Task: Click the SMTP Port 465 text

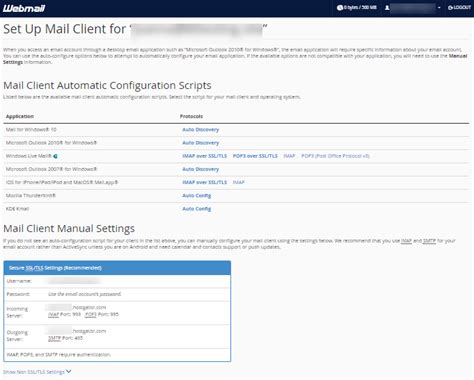Action: 65,338
